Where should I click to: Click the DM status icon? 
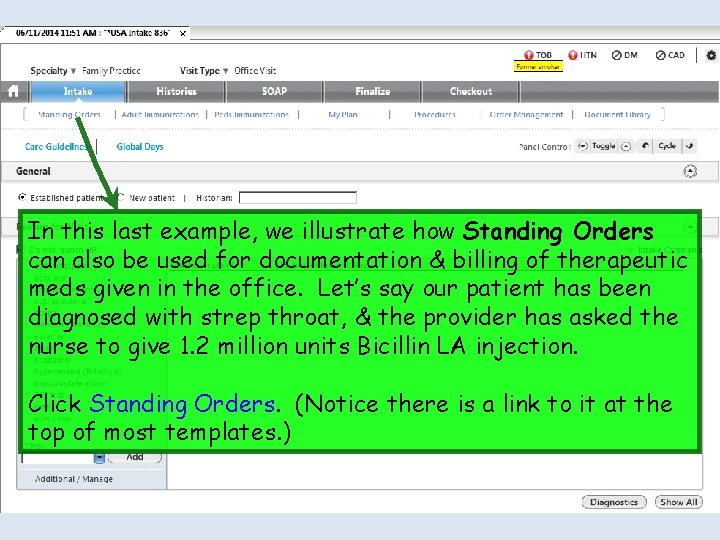pos(616,55)
